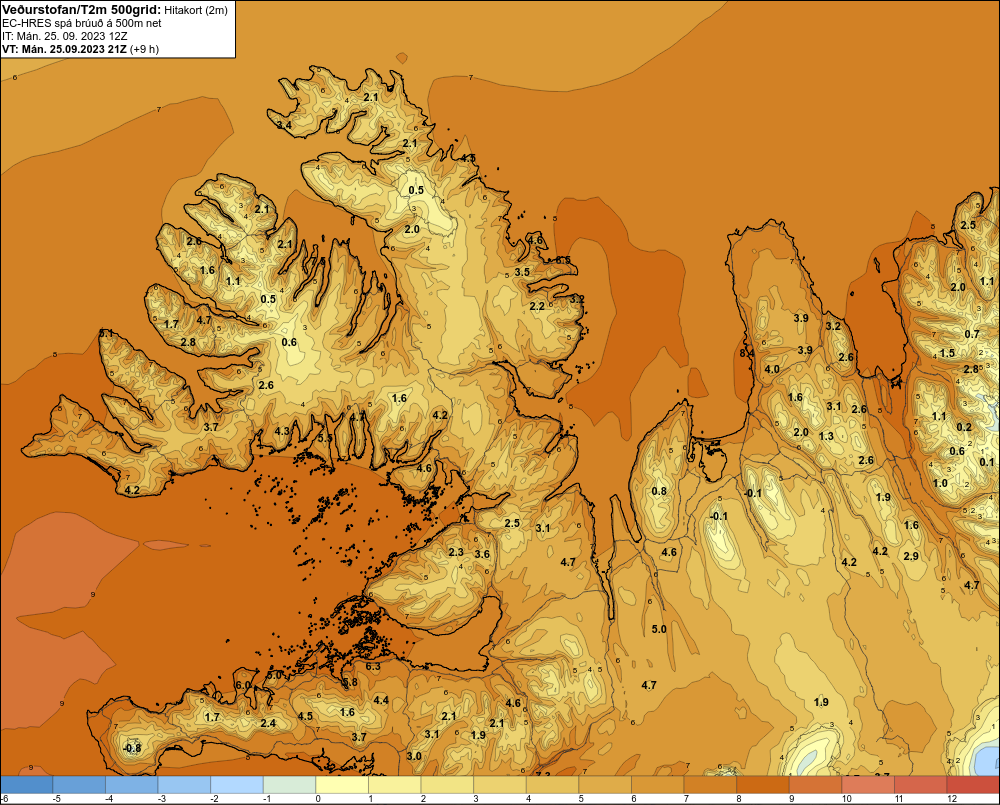
Task: Click the 2.9 temperature value
Action: 911,556
